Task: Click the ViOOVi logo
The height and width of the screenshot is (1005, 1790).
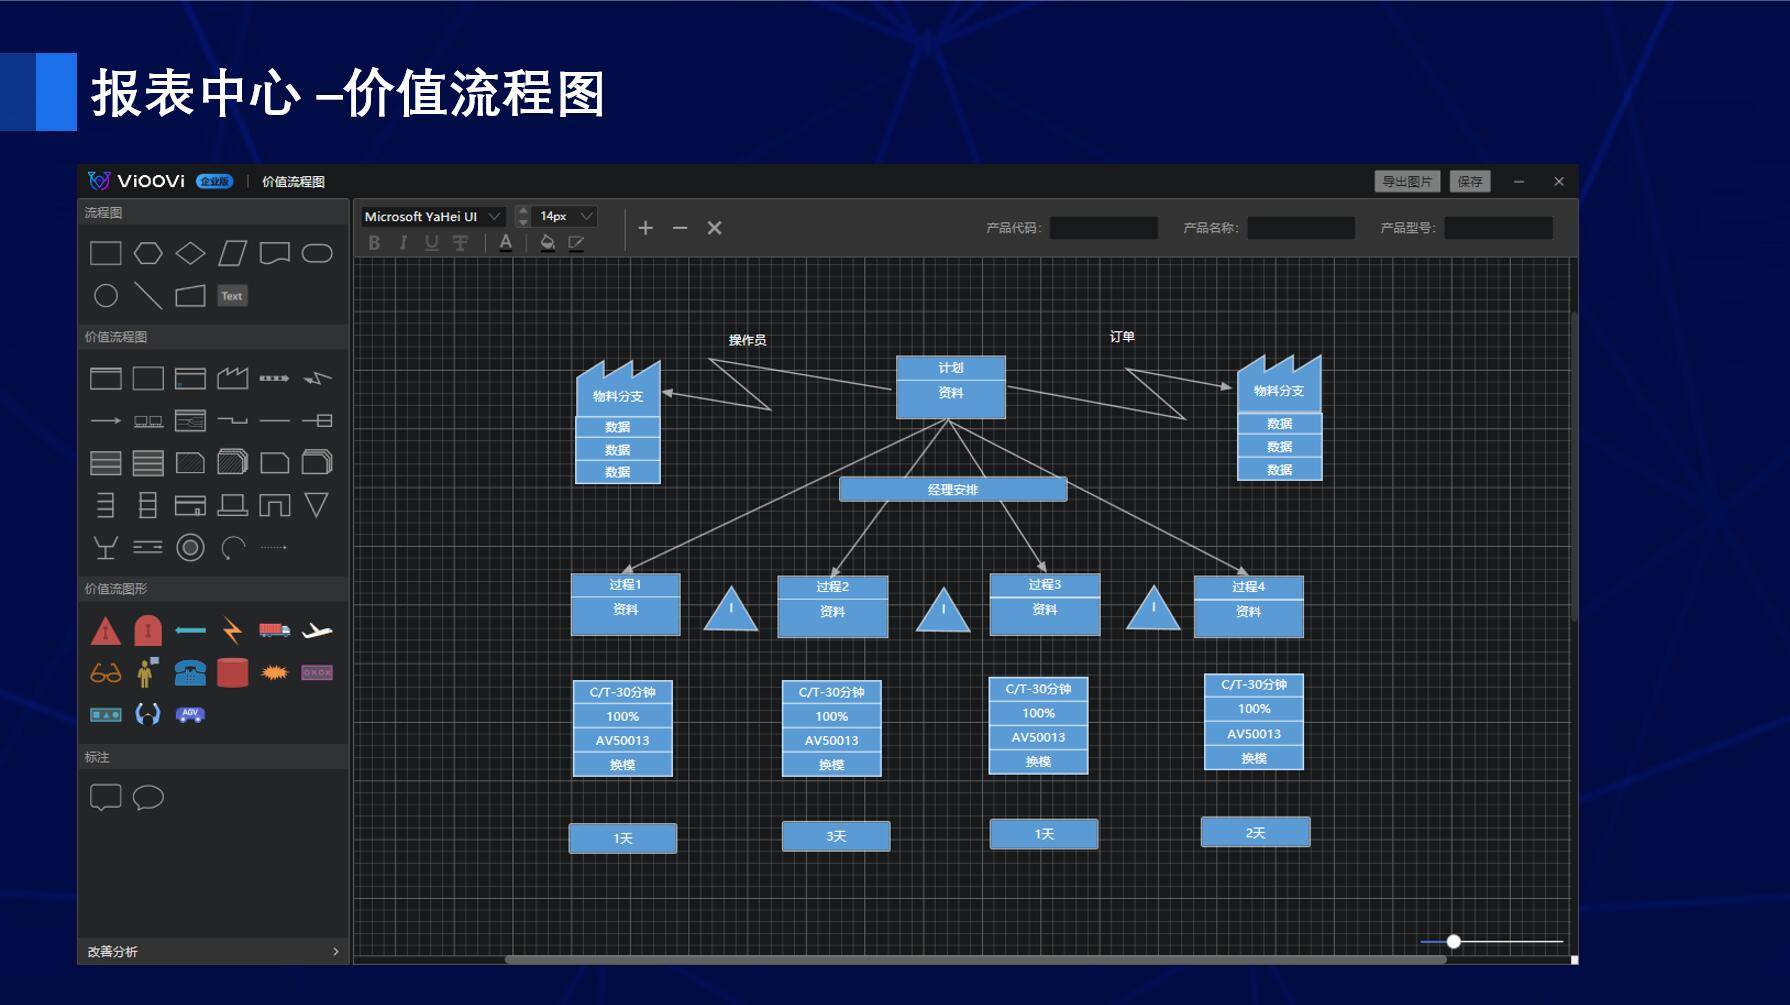Action: click(x=137, y=181)
